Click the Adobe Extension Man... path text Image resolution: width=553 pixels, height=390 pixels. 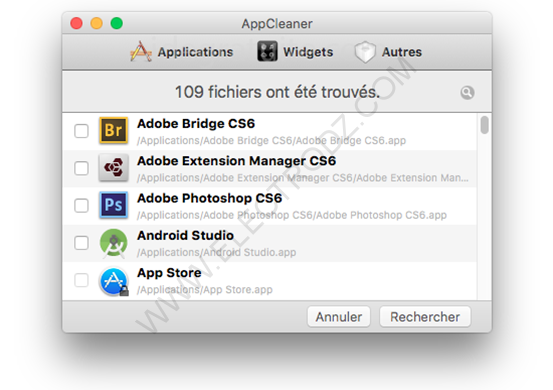point(303,178)
